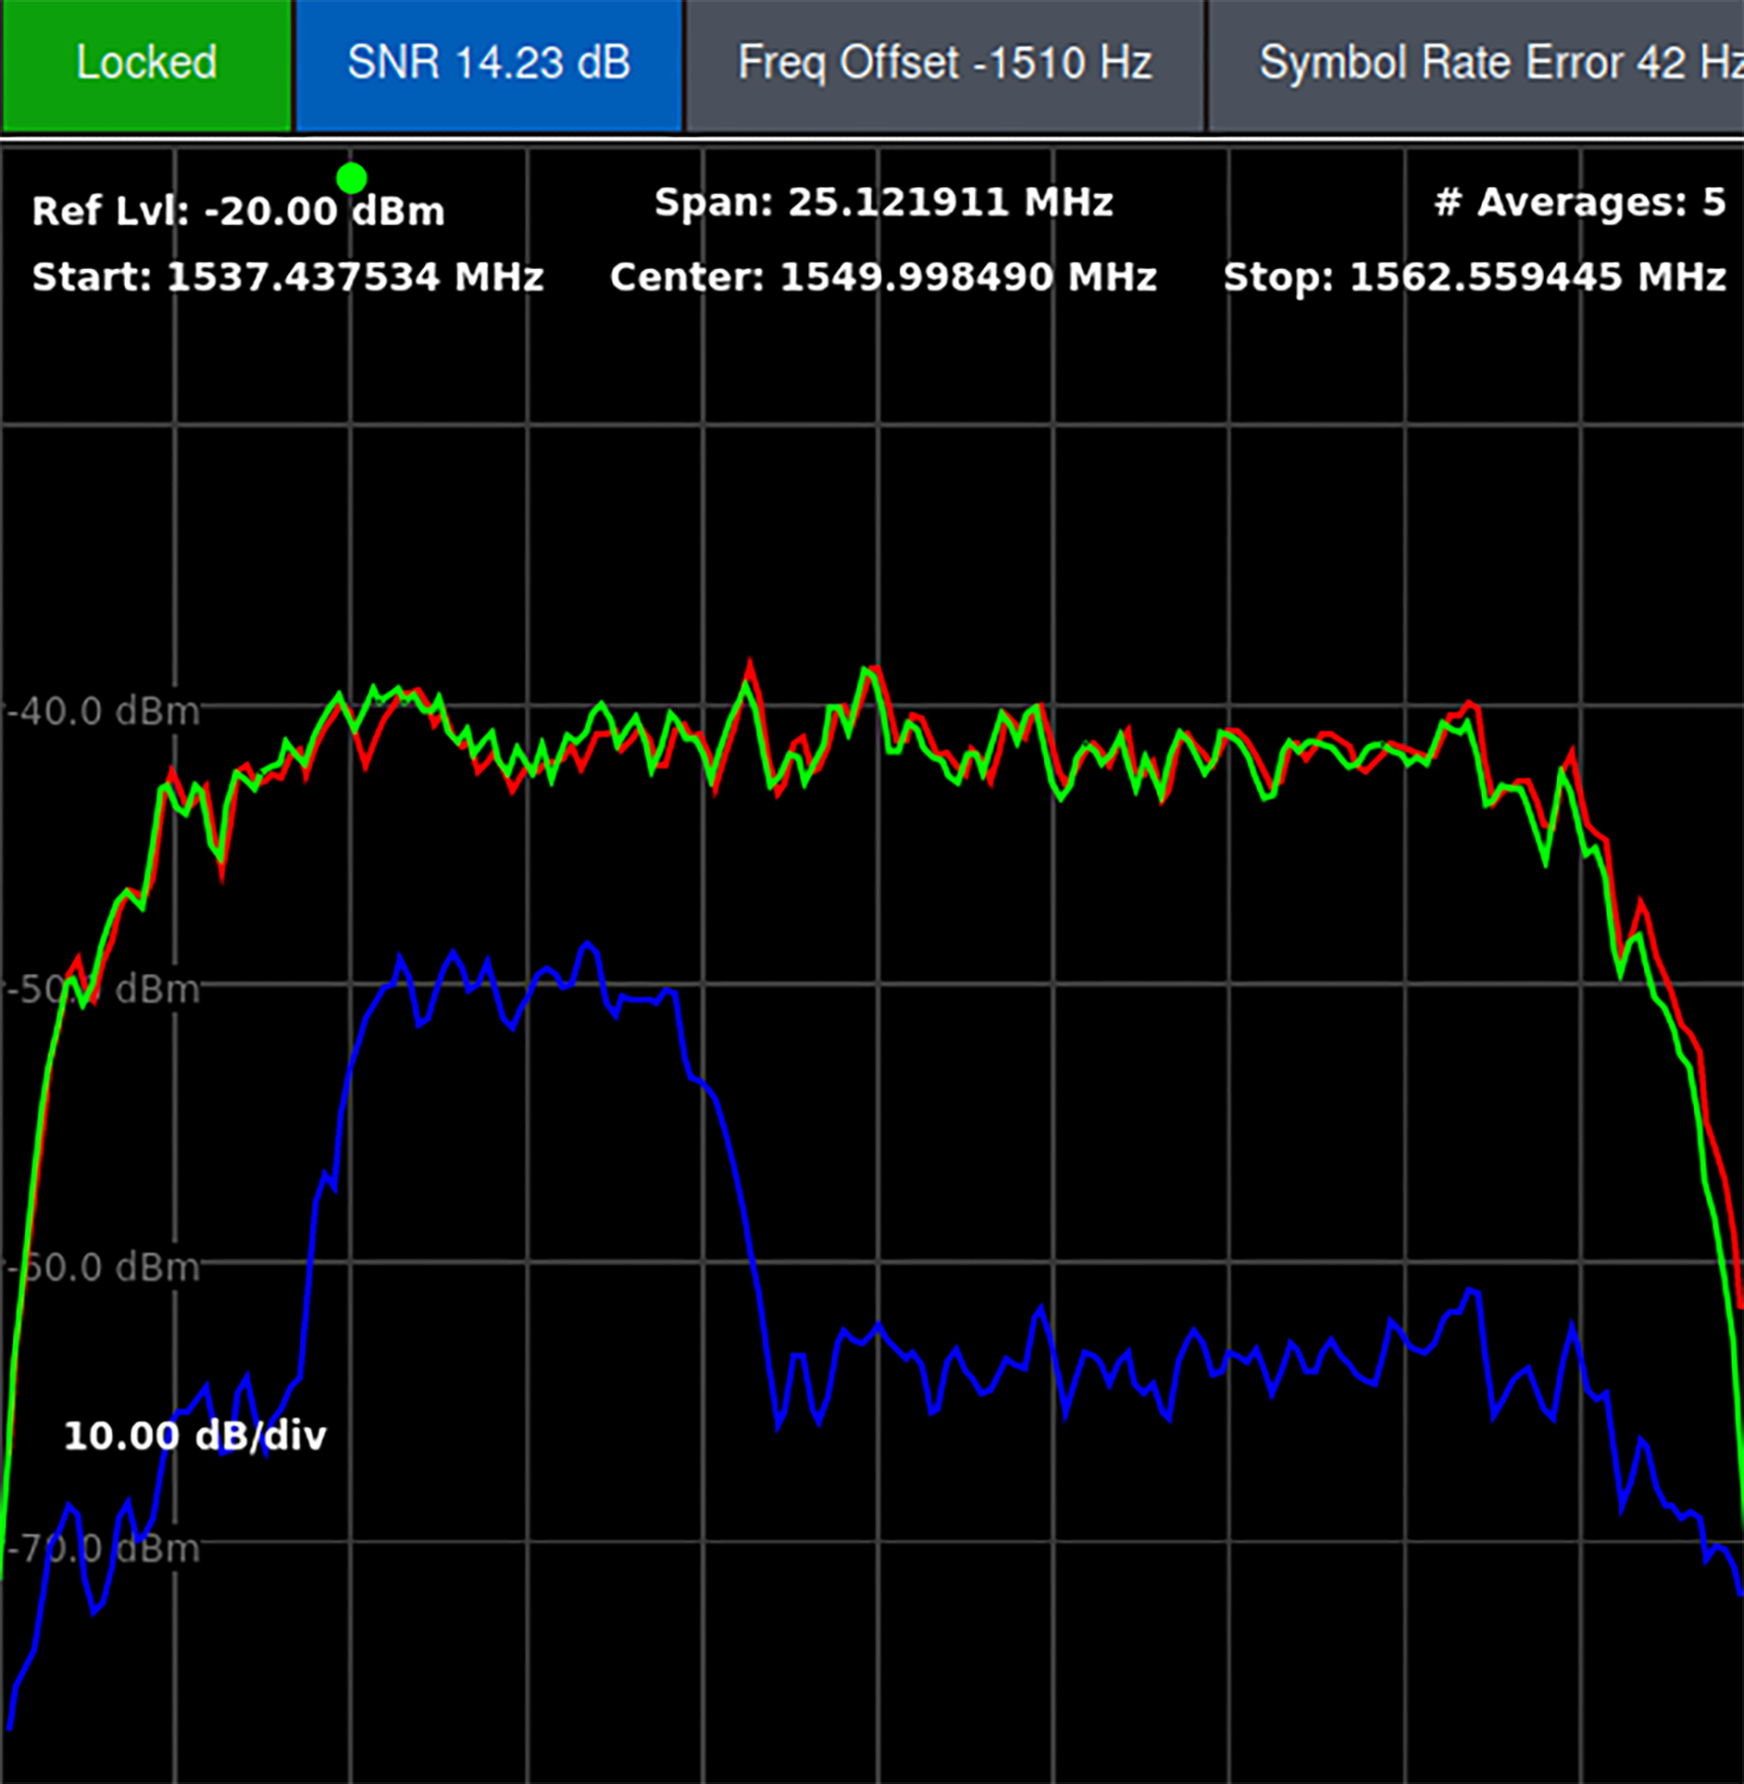The height and width of the screenshot is (1784, 1744).
Task: Adjust the -40.0 dBm gridline level
Action: (x=100, y=711)
